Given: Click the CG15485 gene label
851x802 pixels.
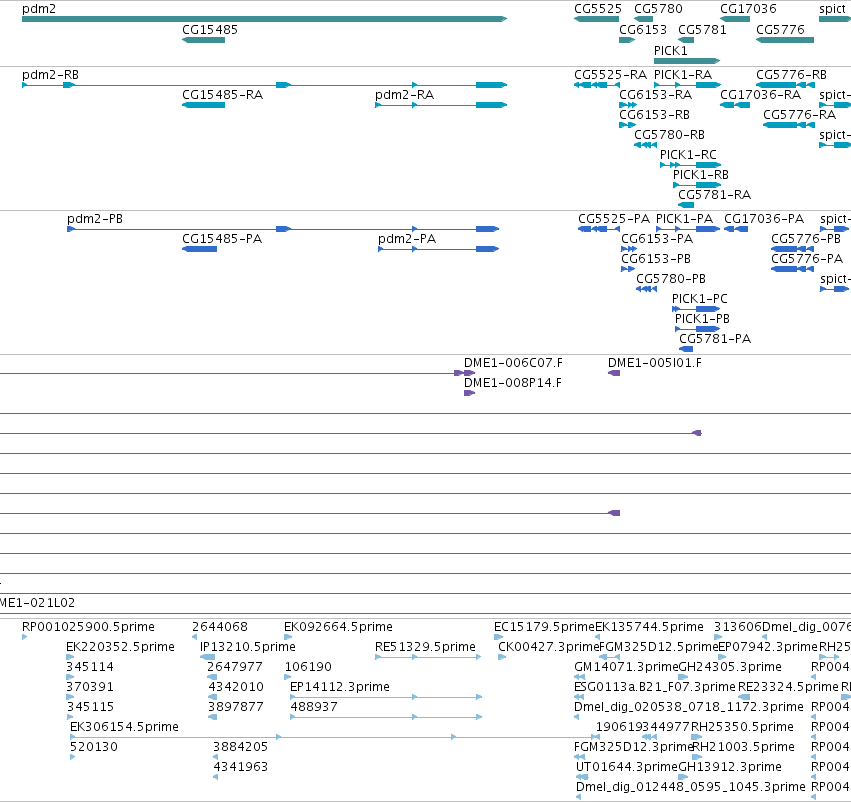Looking at the screenshot, I should tap(210, 30).
